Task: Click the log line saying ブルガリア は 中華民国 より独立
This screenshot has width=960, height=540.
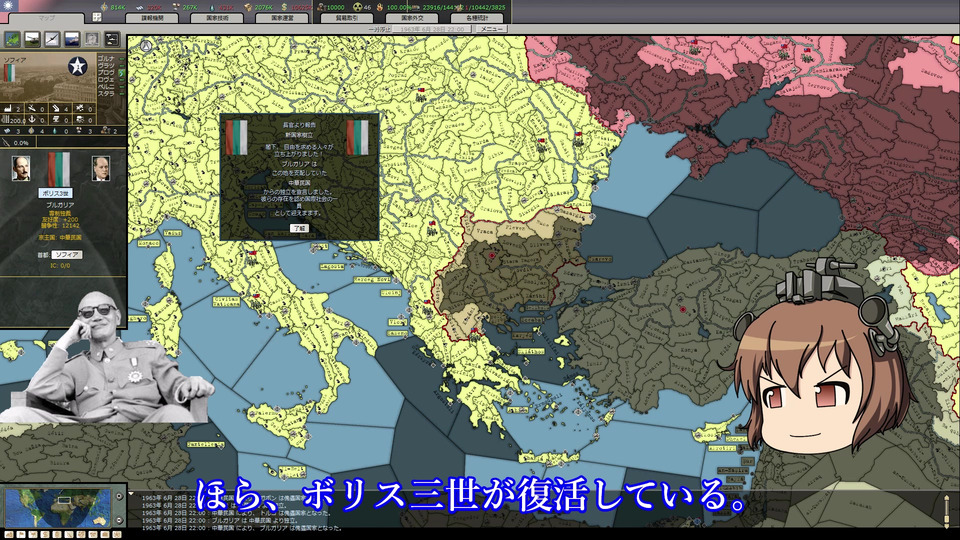Action: tap(220, 521)
